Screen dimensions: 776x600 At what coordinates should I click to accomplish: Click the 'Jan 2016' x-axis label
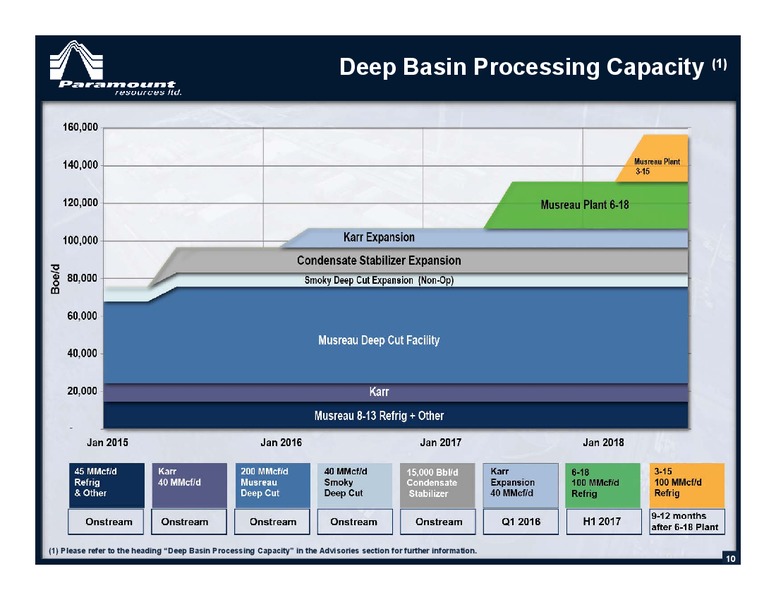[281, 442]
